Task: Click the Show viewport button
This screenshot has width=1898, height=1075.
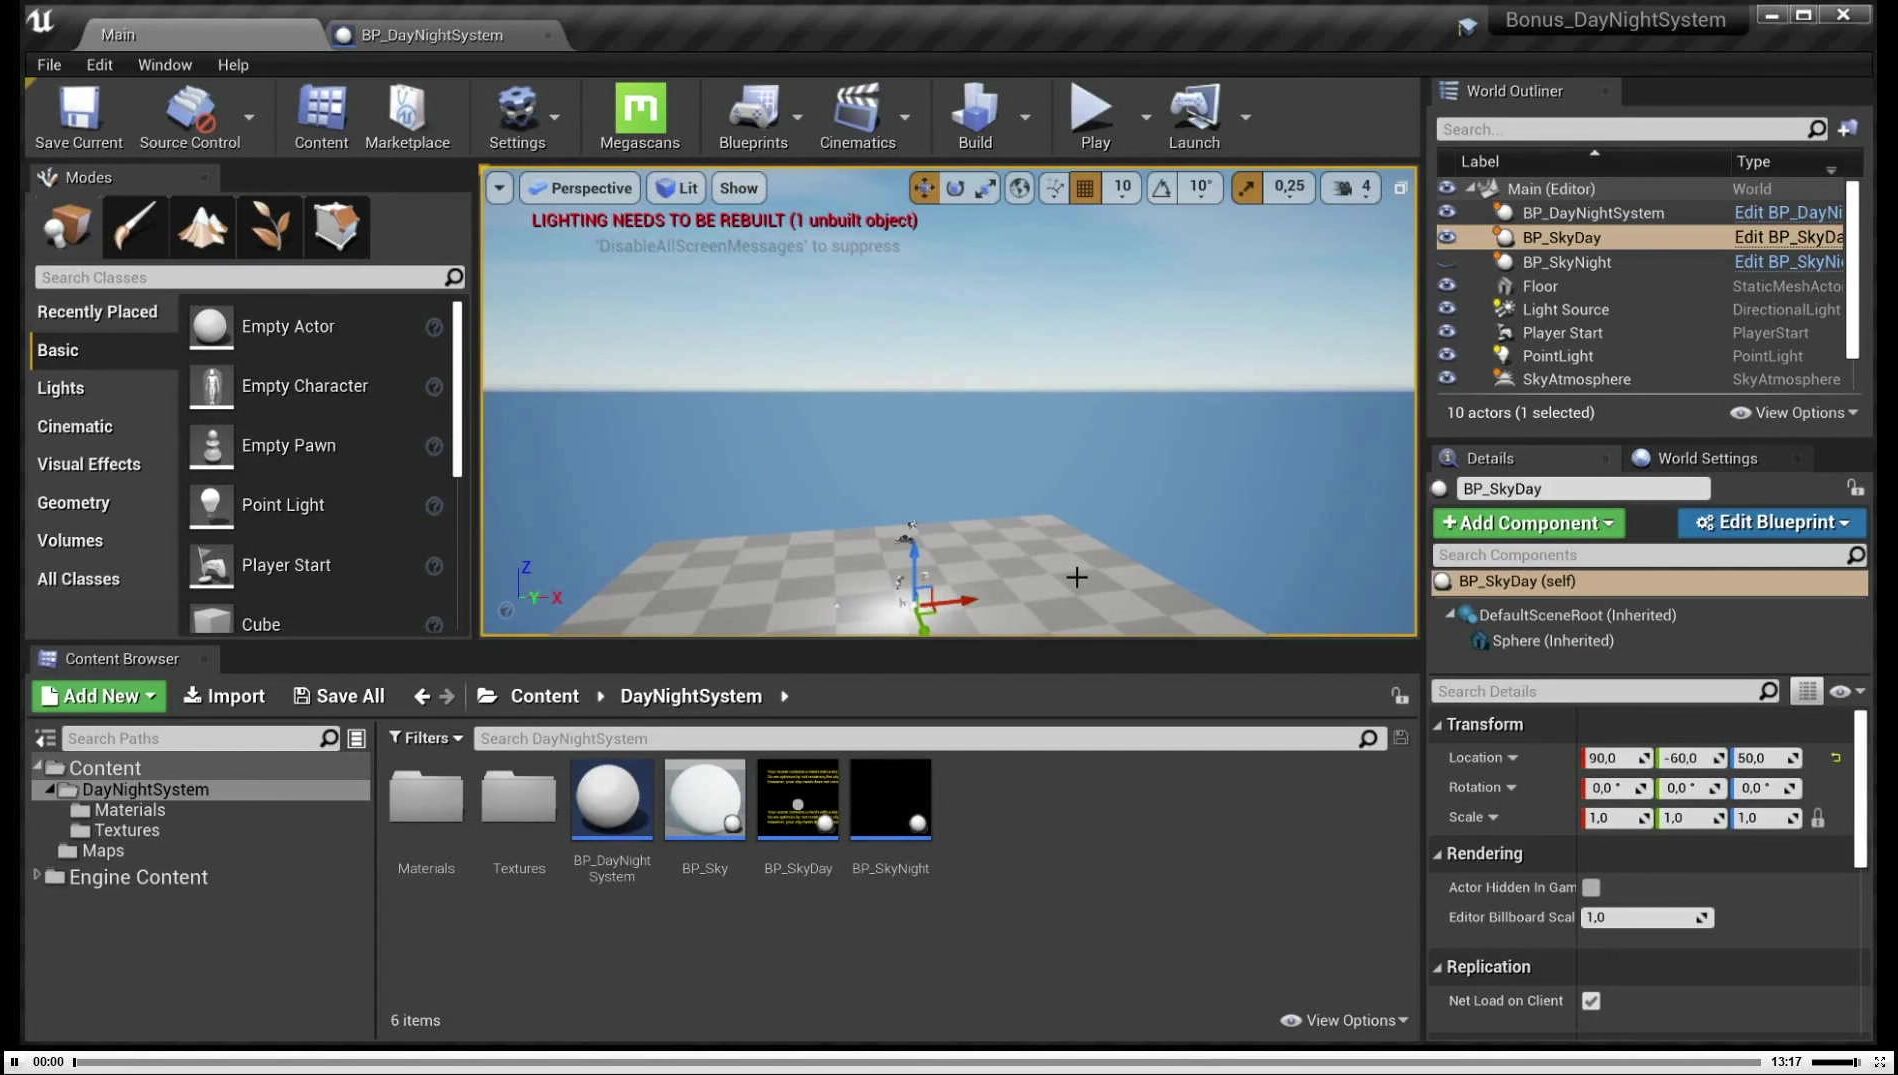Action: click(x=738, y=188)
